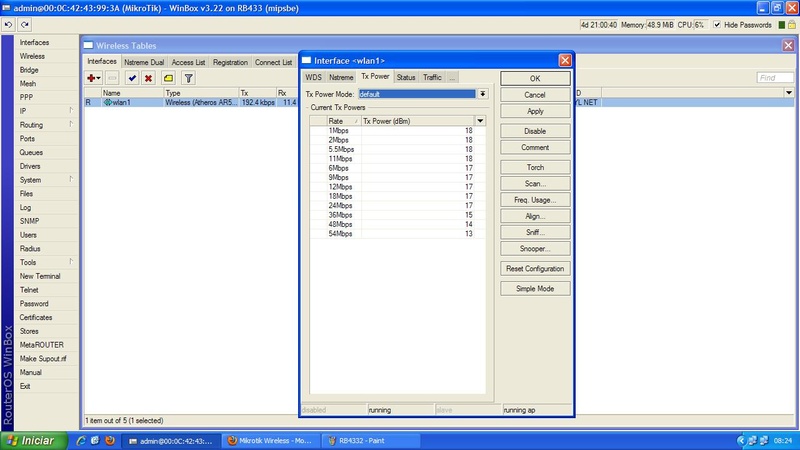Open Access List tab
800x450 pixels.
click(x=188, y=62)
